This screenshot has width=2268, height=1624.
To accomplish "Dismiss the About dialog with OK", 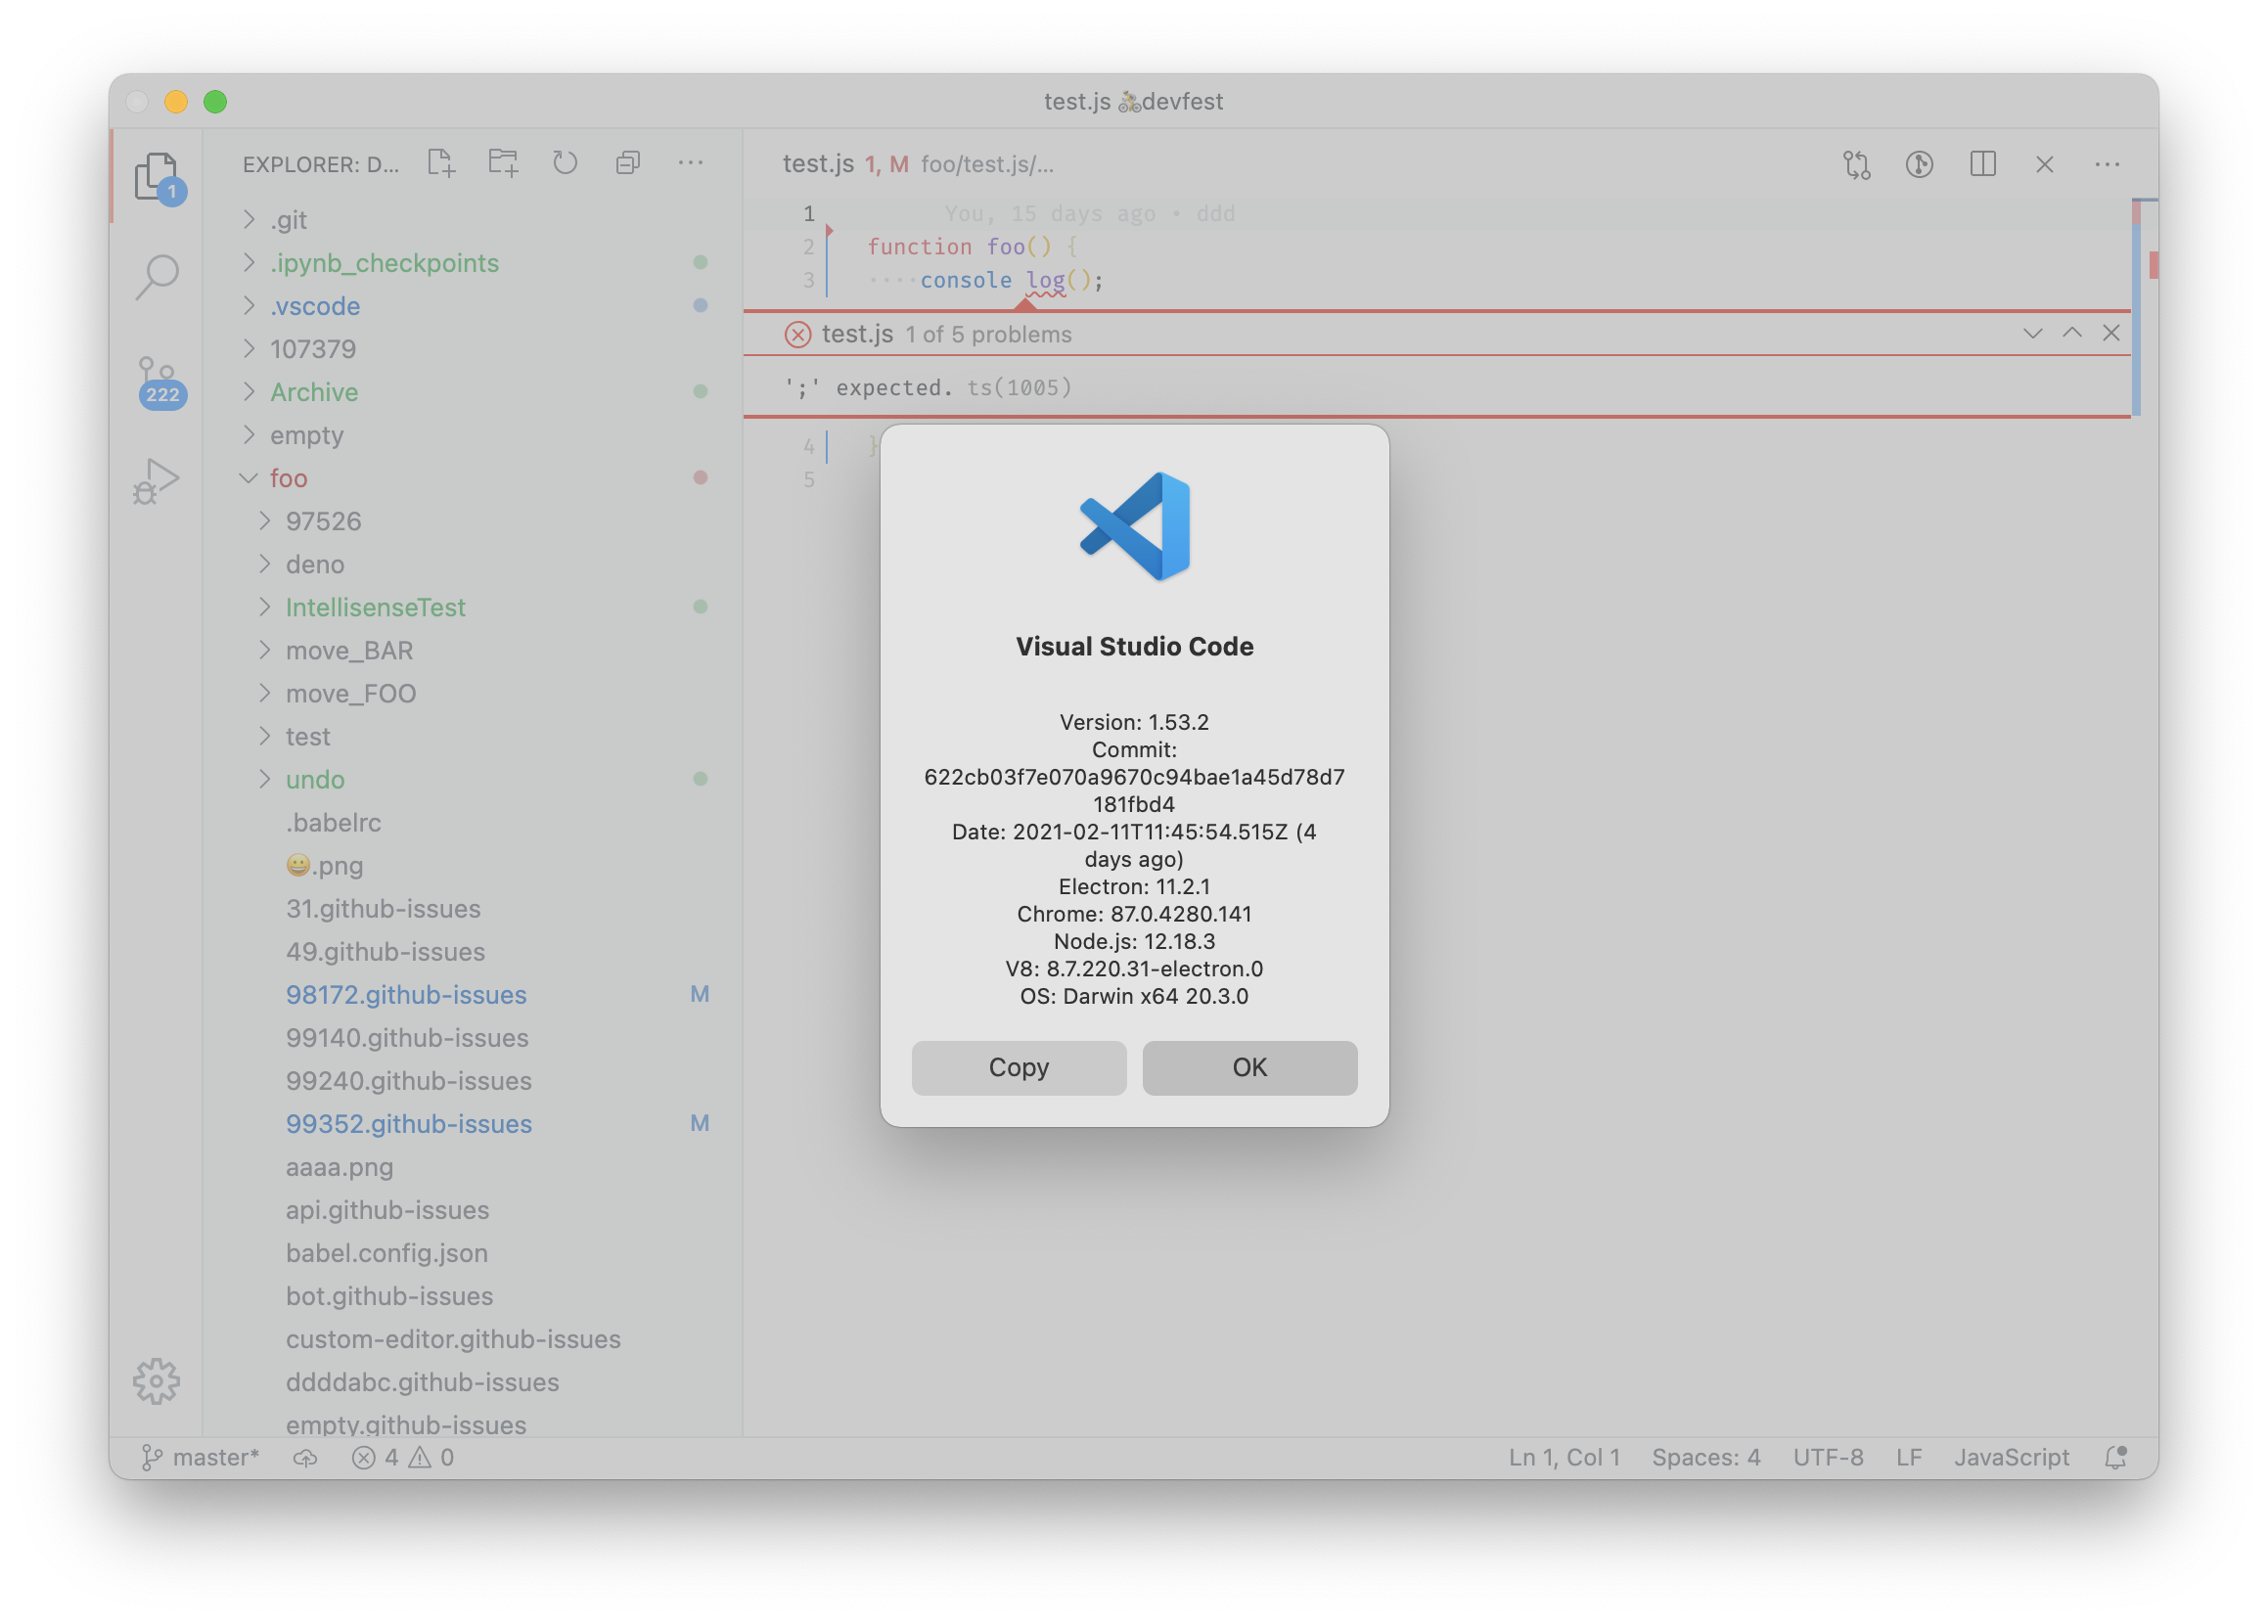I will tap(1249, 1067).
